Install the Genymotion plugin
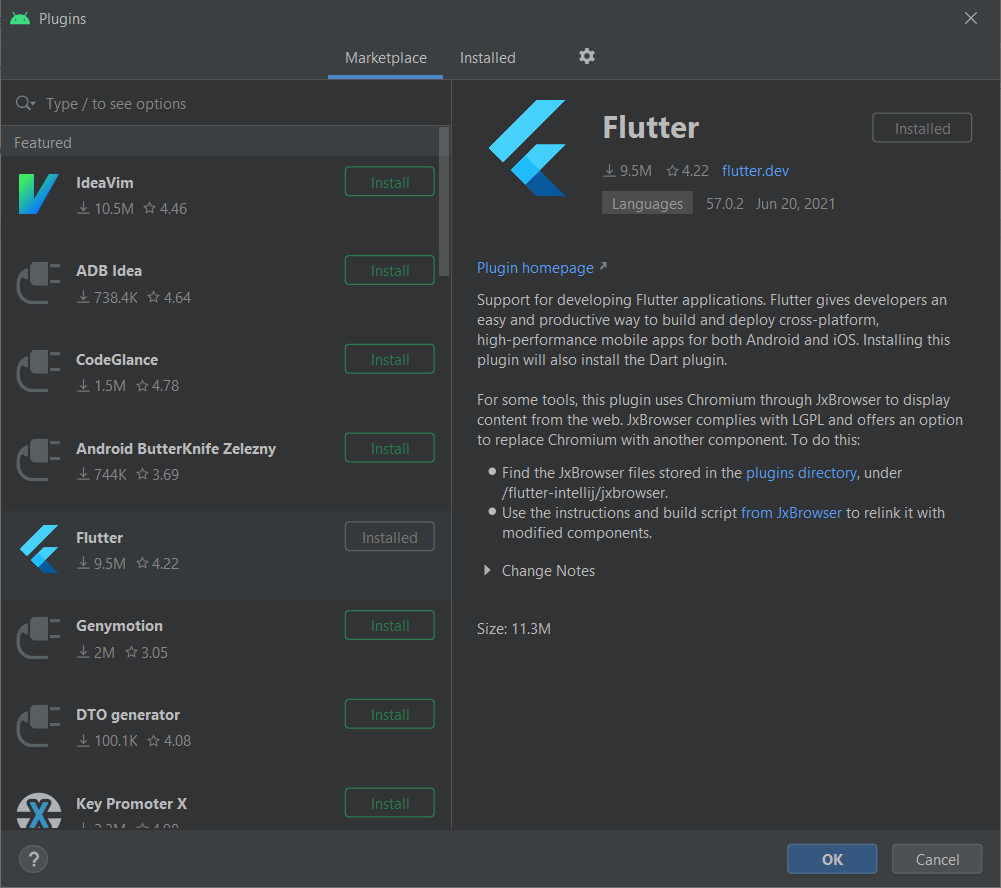Viewport: 1001px width, 888px height. tap(389, 626)
